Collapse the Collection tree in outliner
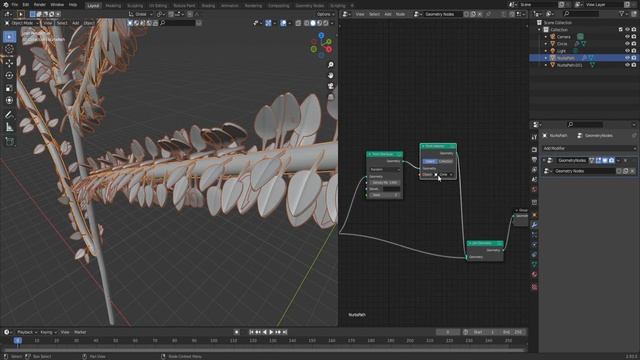 (540, 29)
